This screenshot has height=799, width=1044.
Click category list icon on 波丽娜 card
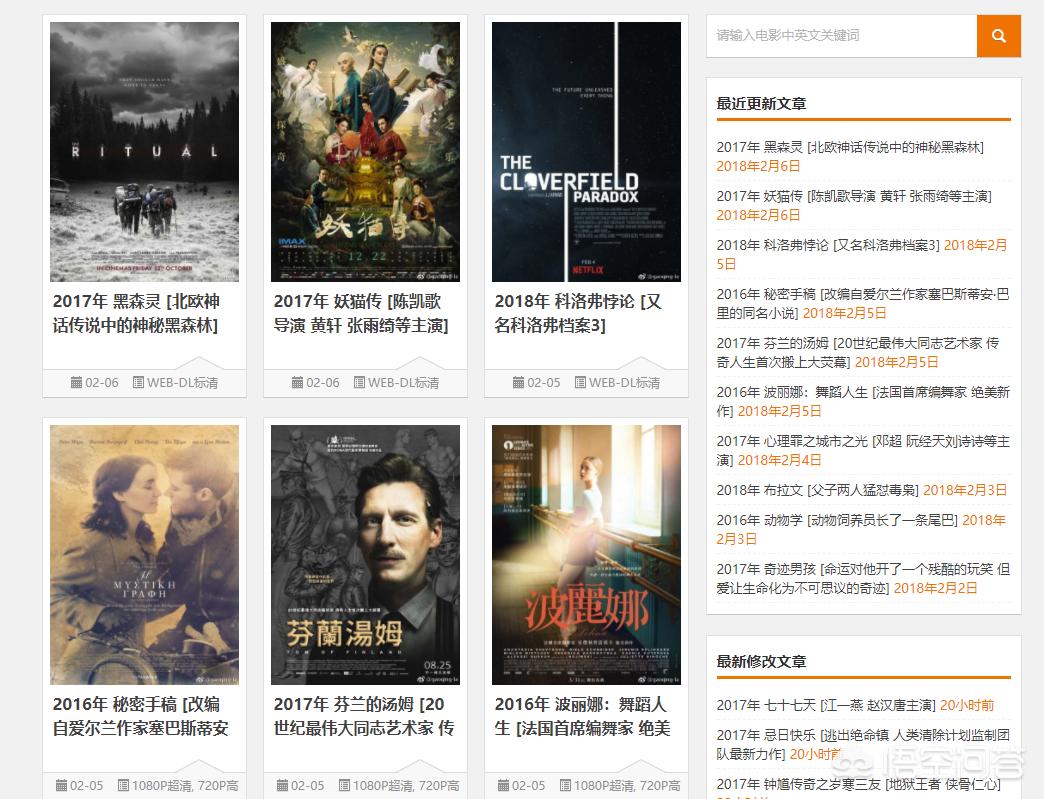(565, 785)
